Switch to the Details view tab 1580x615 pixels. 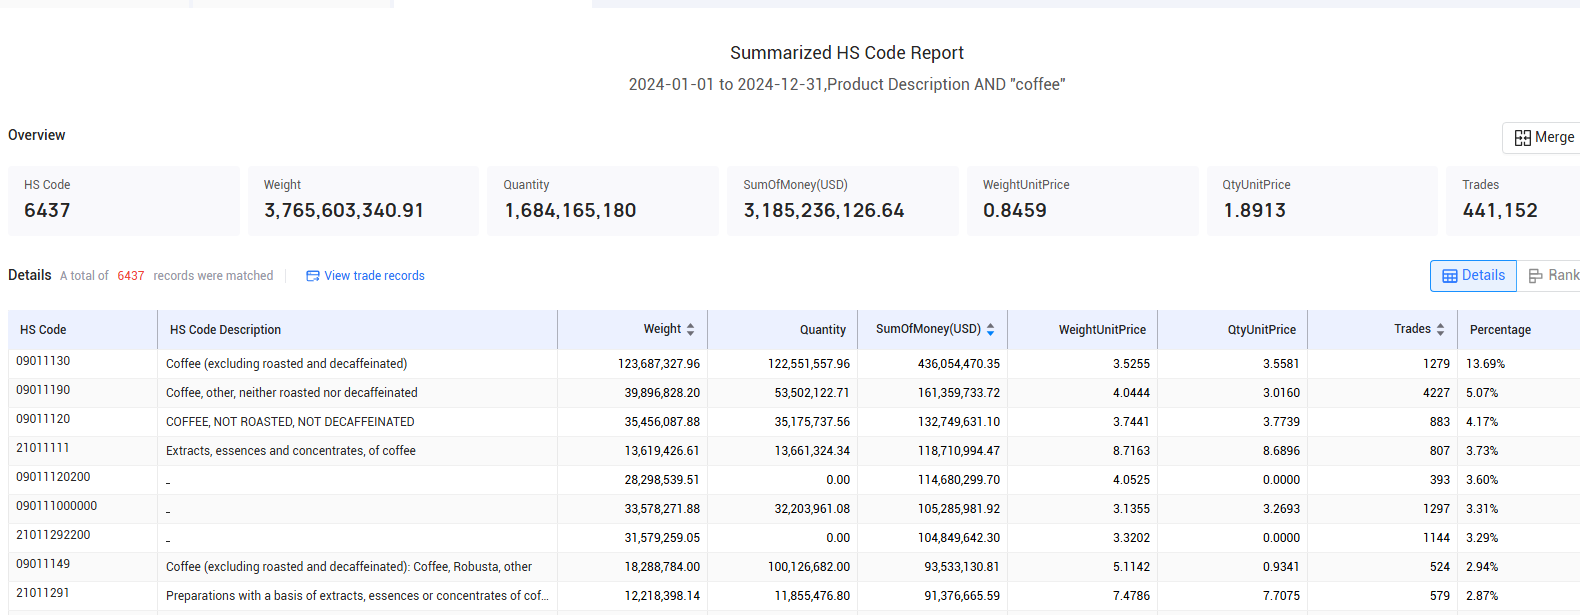click(x=1473, y=276)
